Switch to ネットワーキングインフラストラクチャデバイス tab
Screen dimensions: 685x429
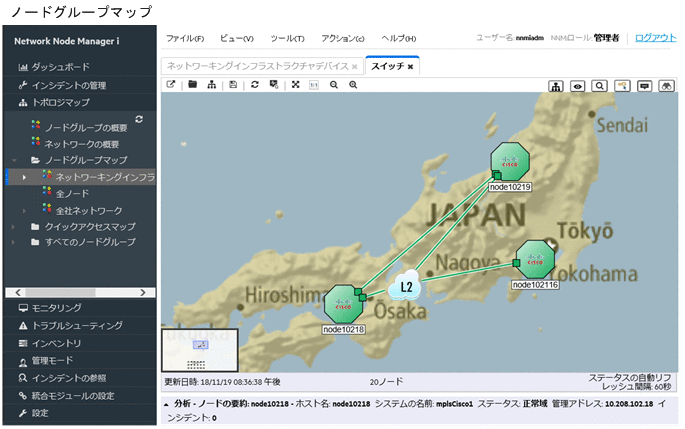click(x=257, y=66)
